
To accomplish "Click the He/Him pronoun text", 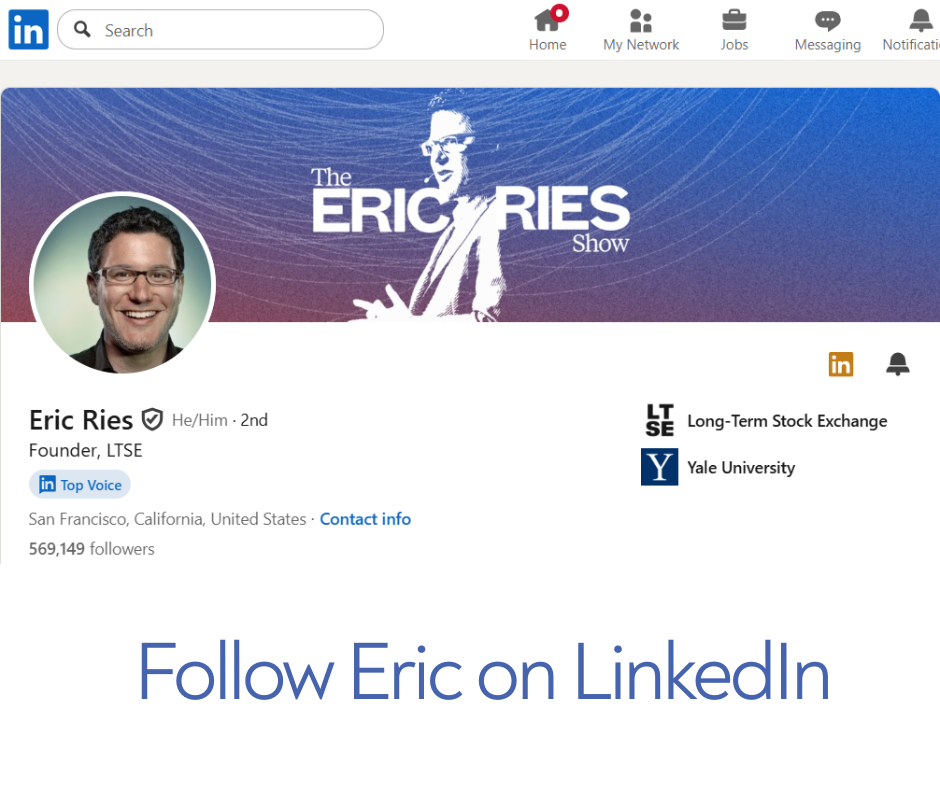I will [200, 420].
